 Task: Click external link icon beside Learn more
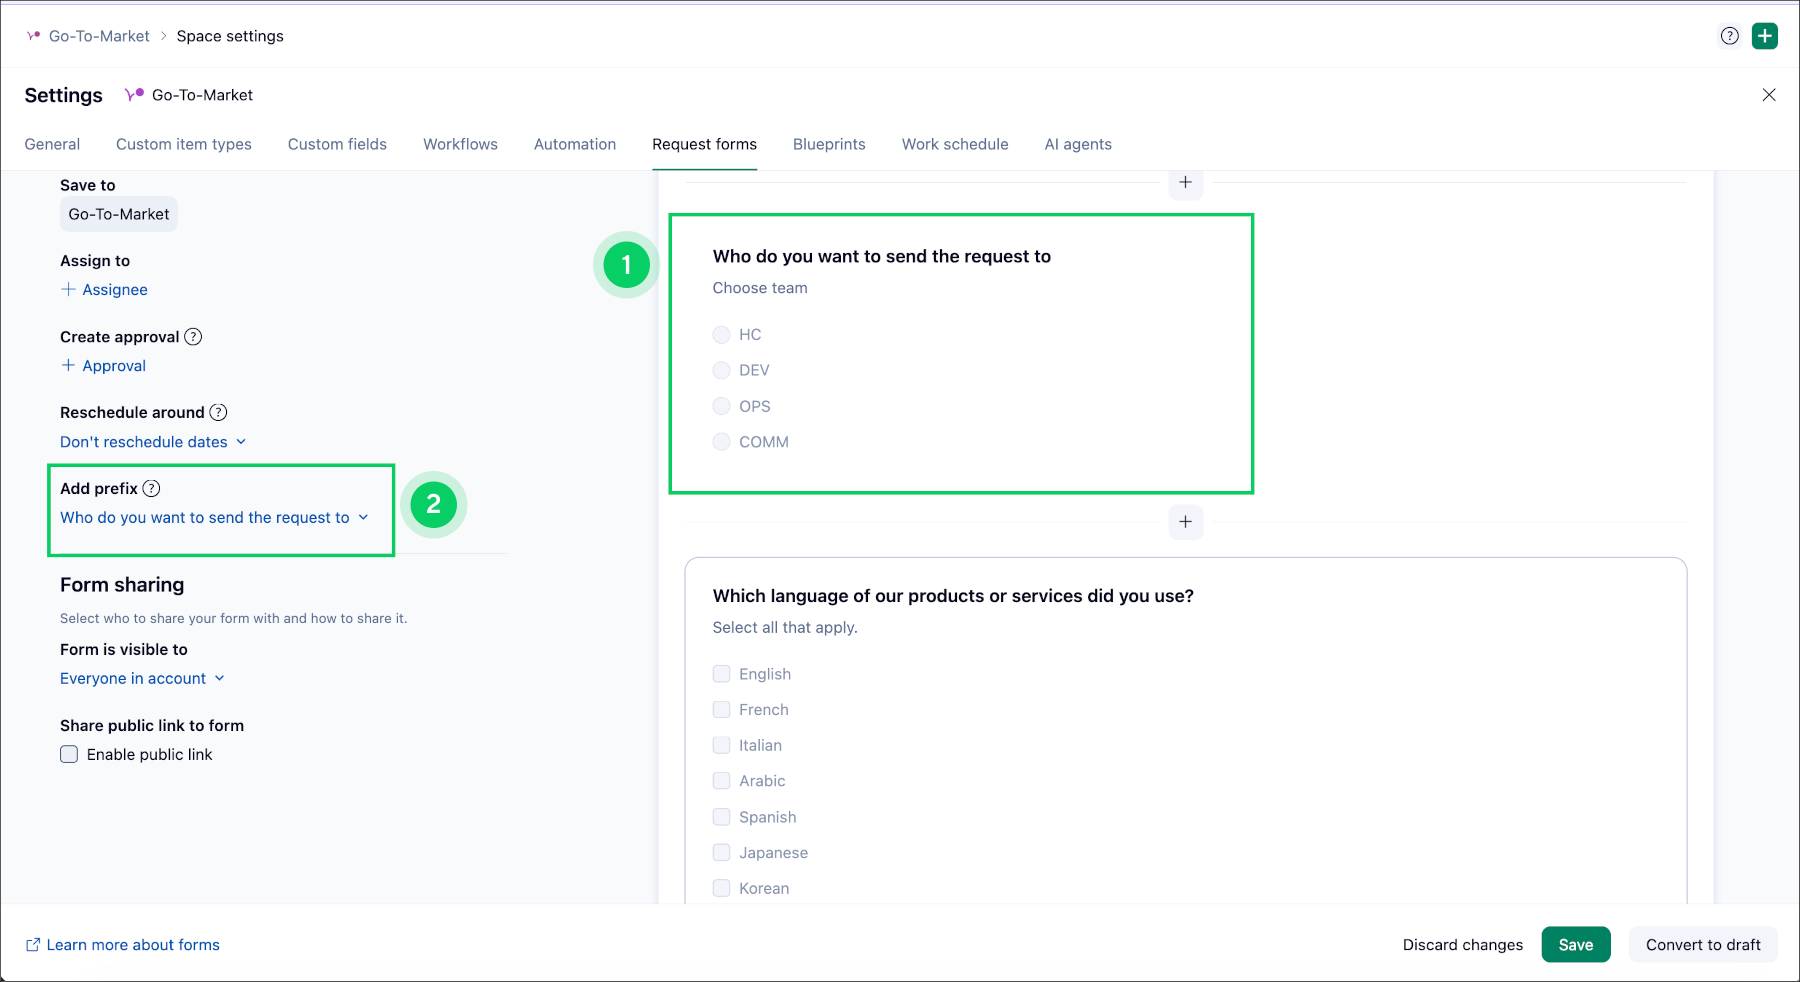[33, 944]
